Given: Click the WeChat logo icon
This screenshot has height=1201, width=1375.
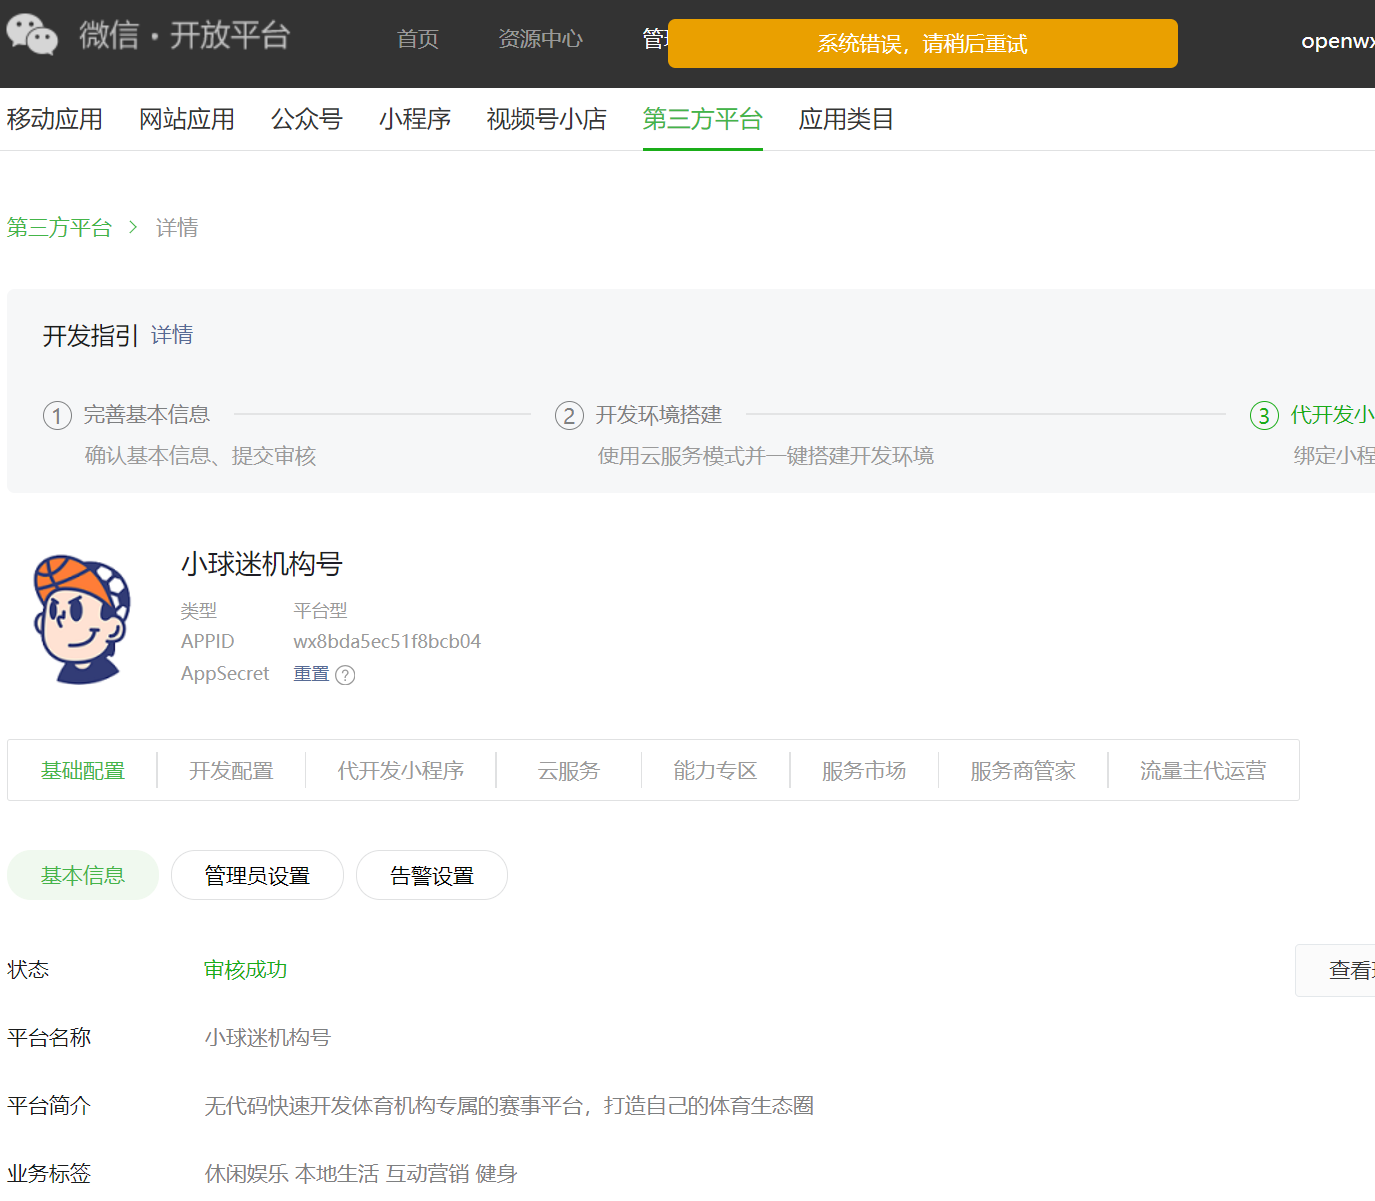Looking at the screenshot, I should [x=32, y=35].
